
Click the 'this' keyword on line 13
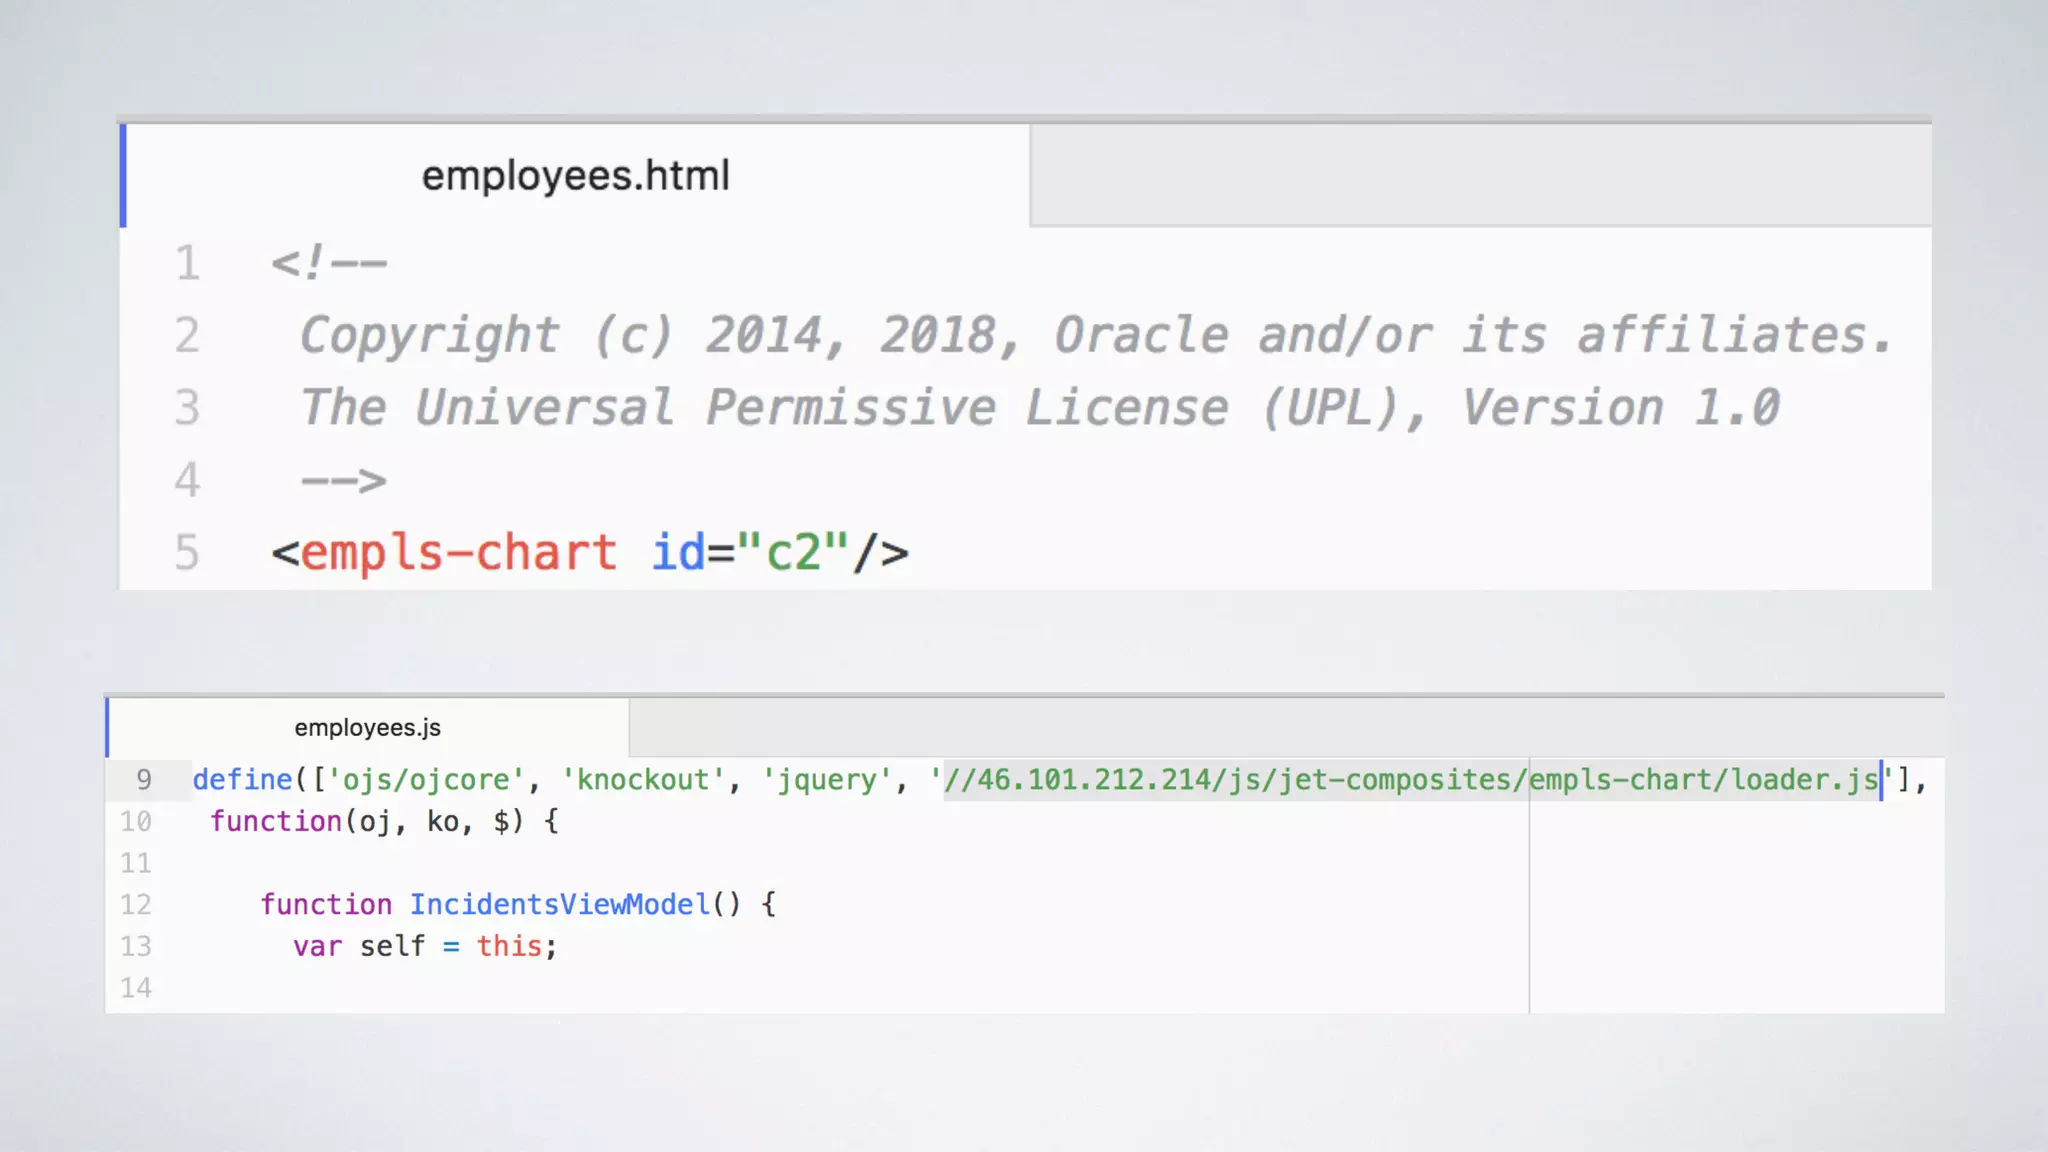[508, 946]
